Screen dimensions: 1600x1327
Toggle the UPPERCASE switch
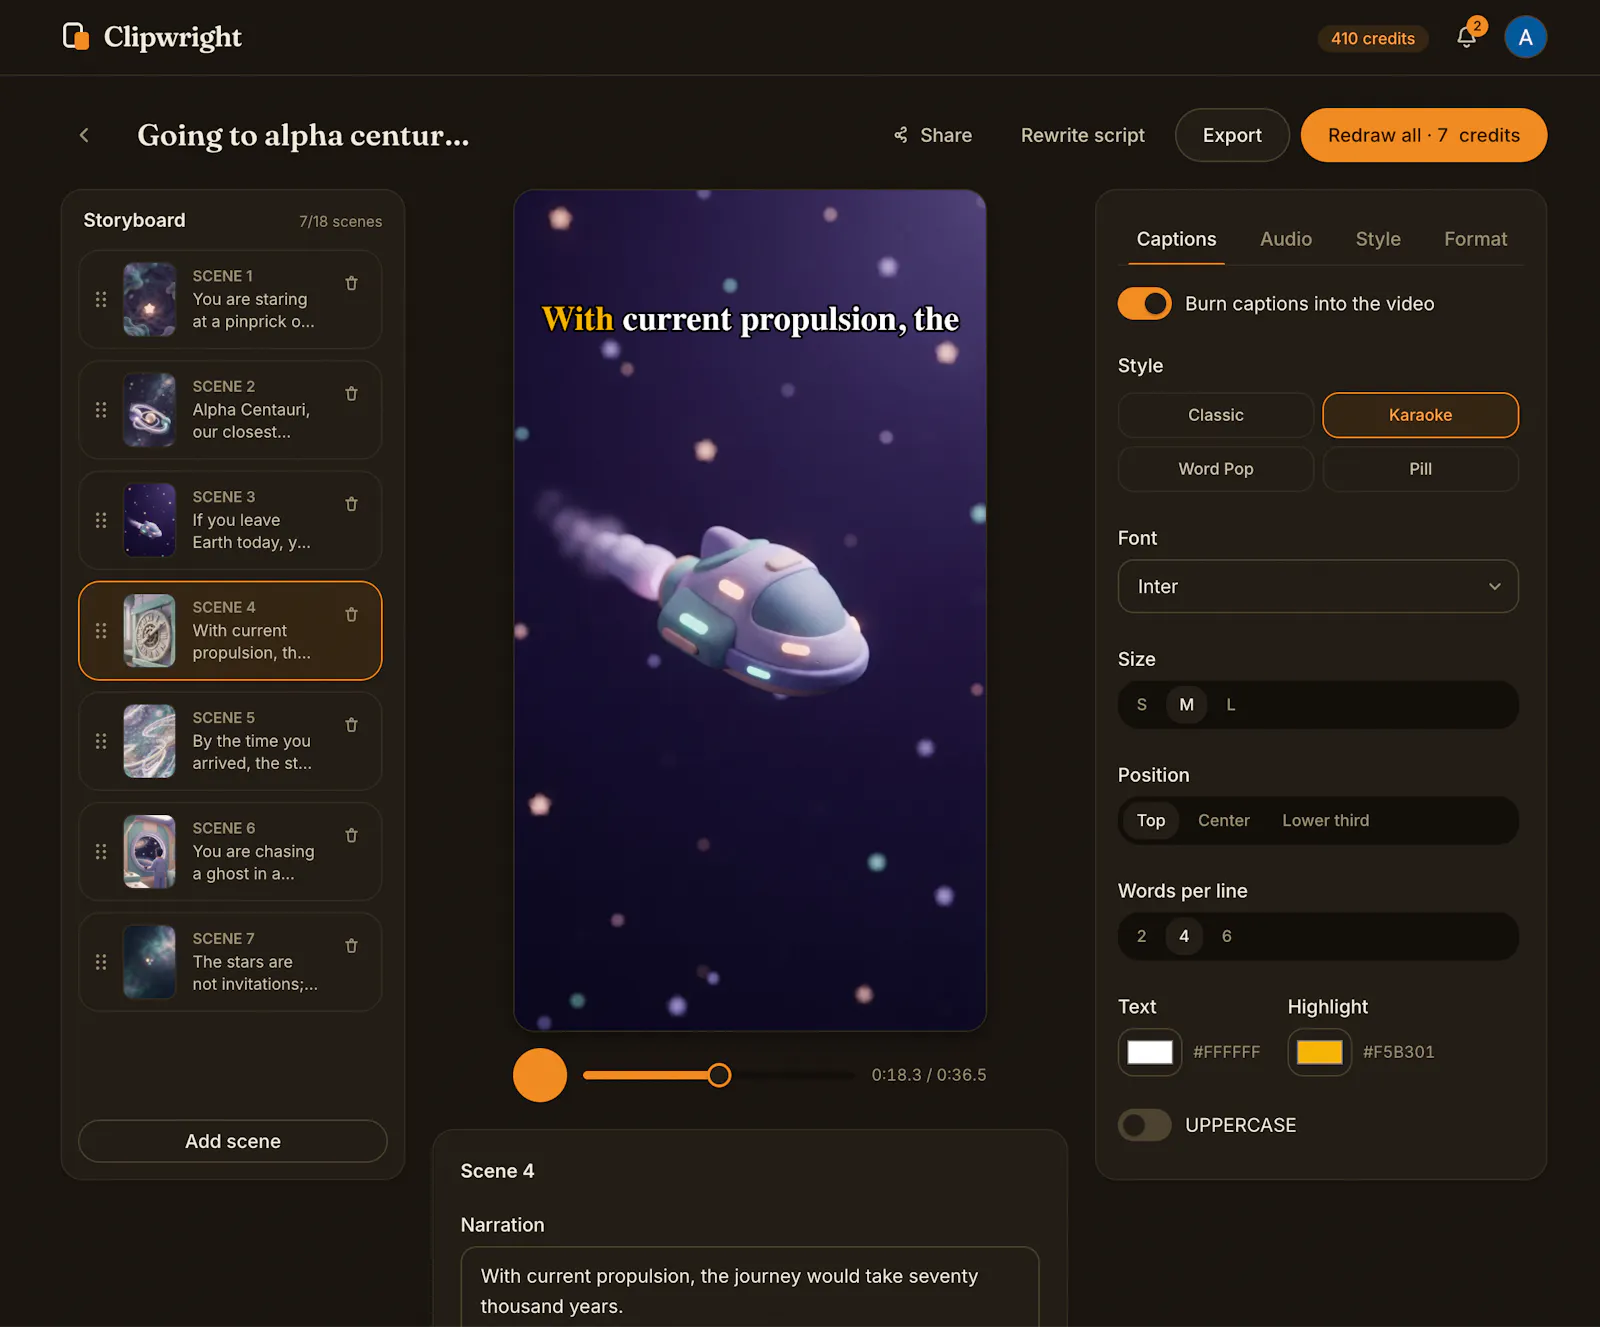click(1144, 1125)
